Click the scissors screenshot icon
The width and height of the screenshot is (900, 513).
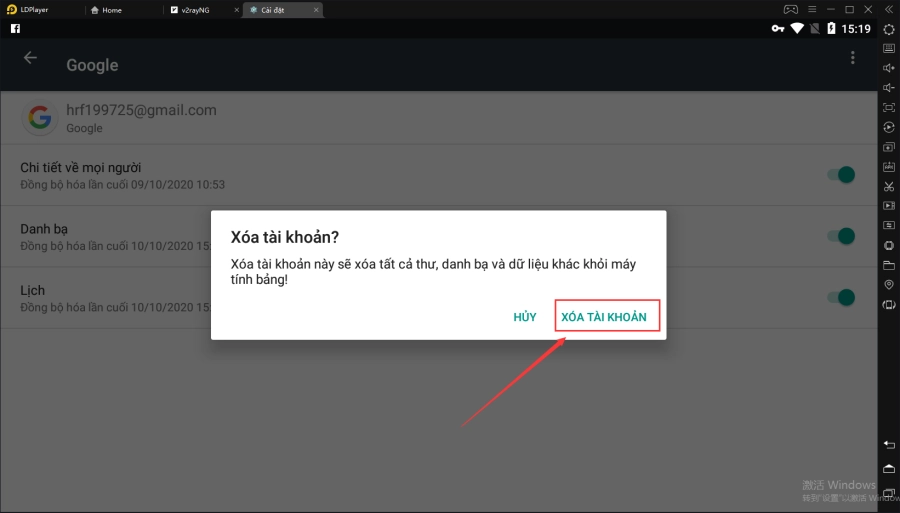(889, 186)
